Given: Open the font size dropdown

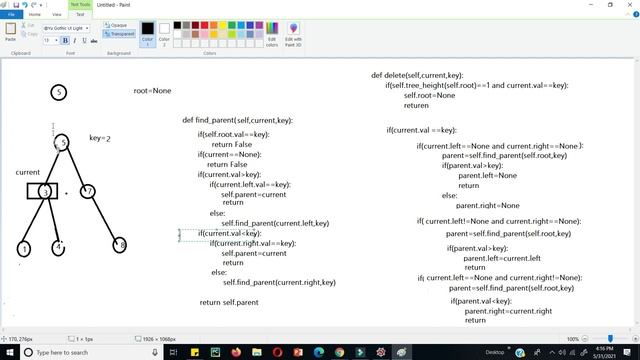Looking at the screenshot, I should pyautogui.click(x=56, y=40).
